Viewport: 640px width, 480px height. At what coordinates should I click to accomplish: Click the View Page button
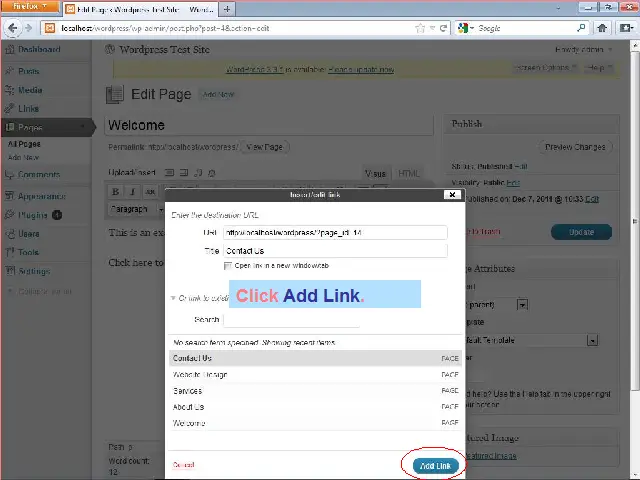coord(264,147)
